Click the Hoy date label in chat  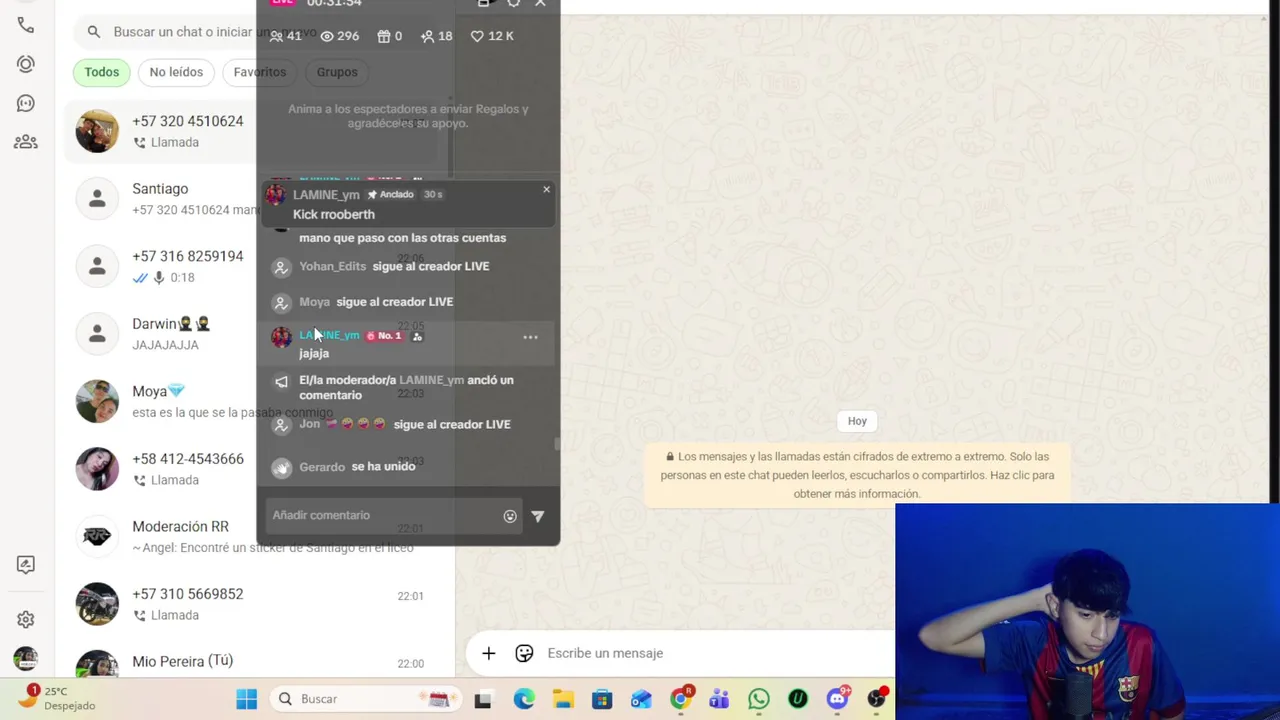pos(857,421)
